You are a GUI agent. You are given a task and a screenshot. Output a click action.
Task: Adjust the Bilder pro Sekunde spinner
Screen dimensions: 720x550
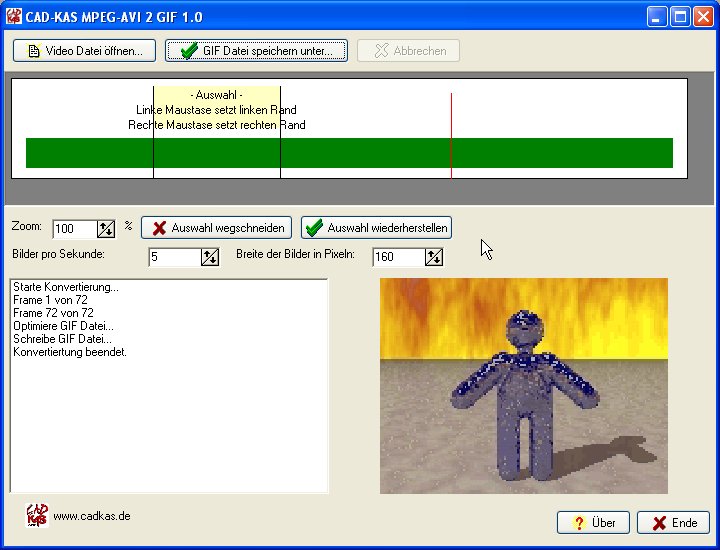pyautogui.click(x=210, y=257)
